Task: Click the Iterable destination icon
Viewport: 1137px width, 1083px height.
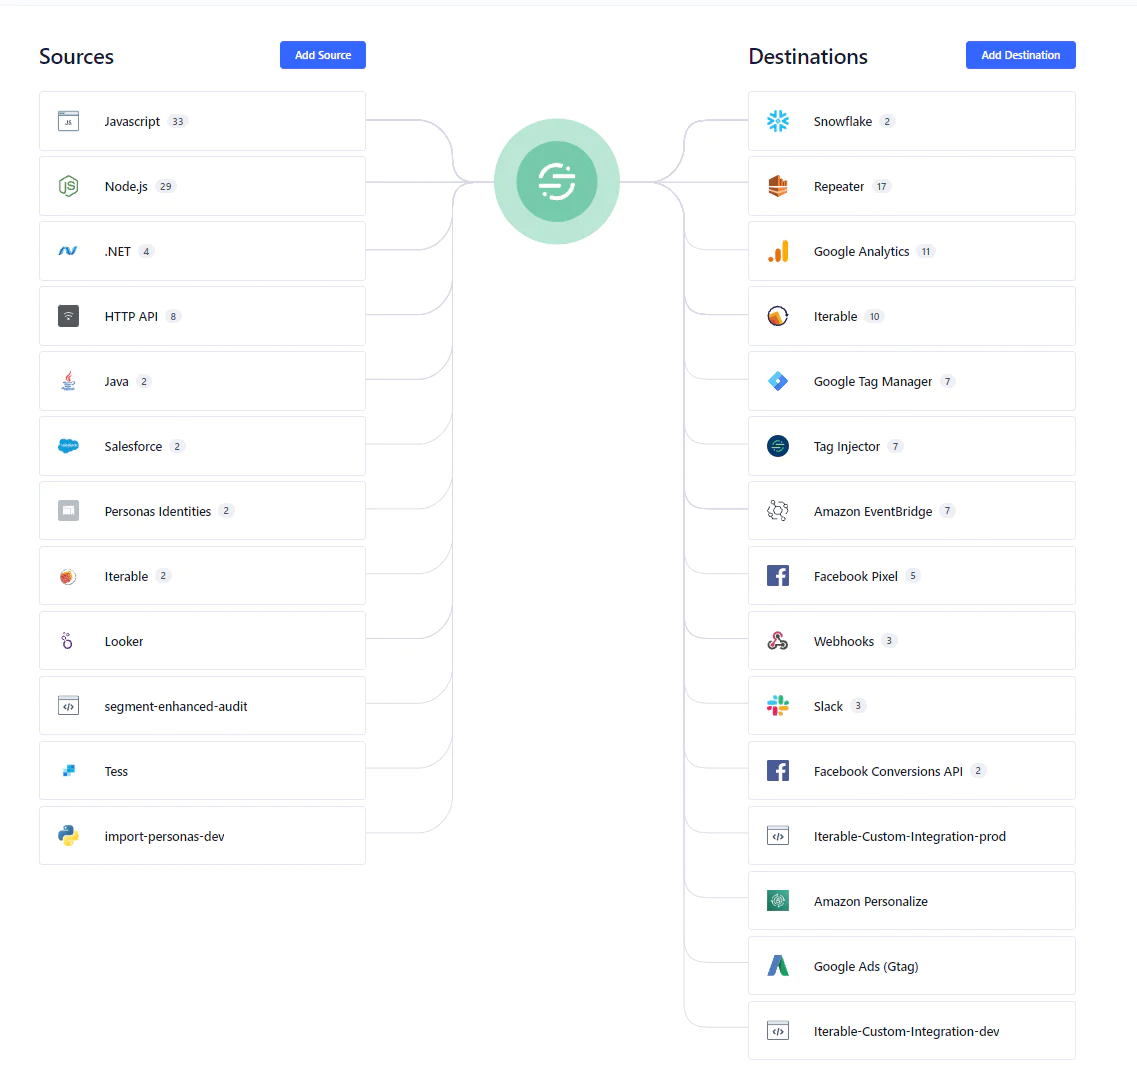Action: coord(778,316)
